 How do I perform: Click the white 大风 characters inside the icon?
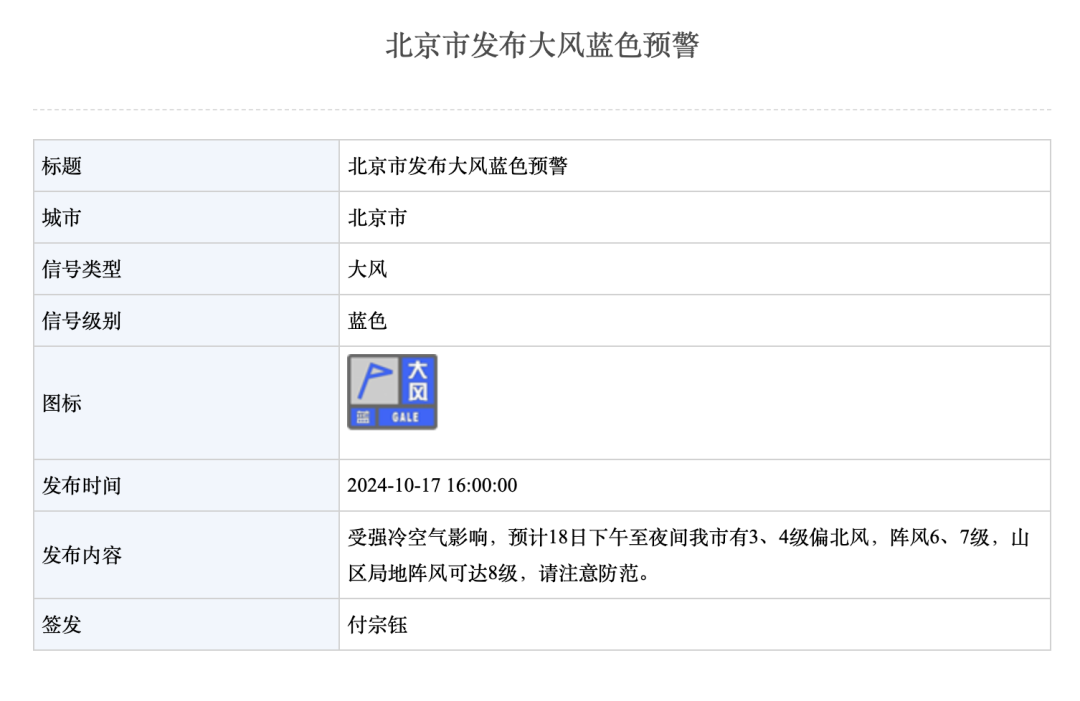418,380
